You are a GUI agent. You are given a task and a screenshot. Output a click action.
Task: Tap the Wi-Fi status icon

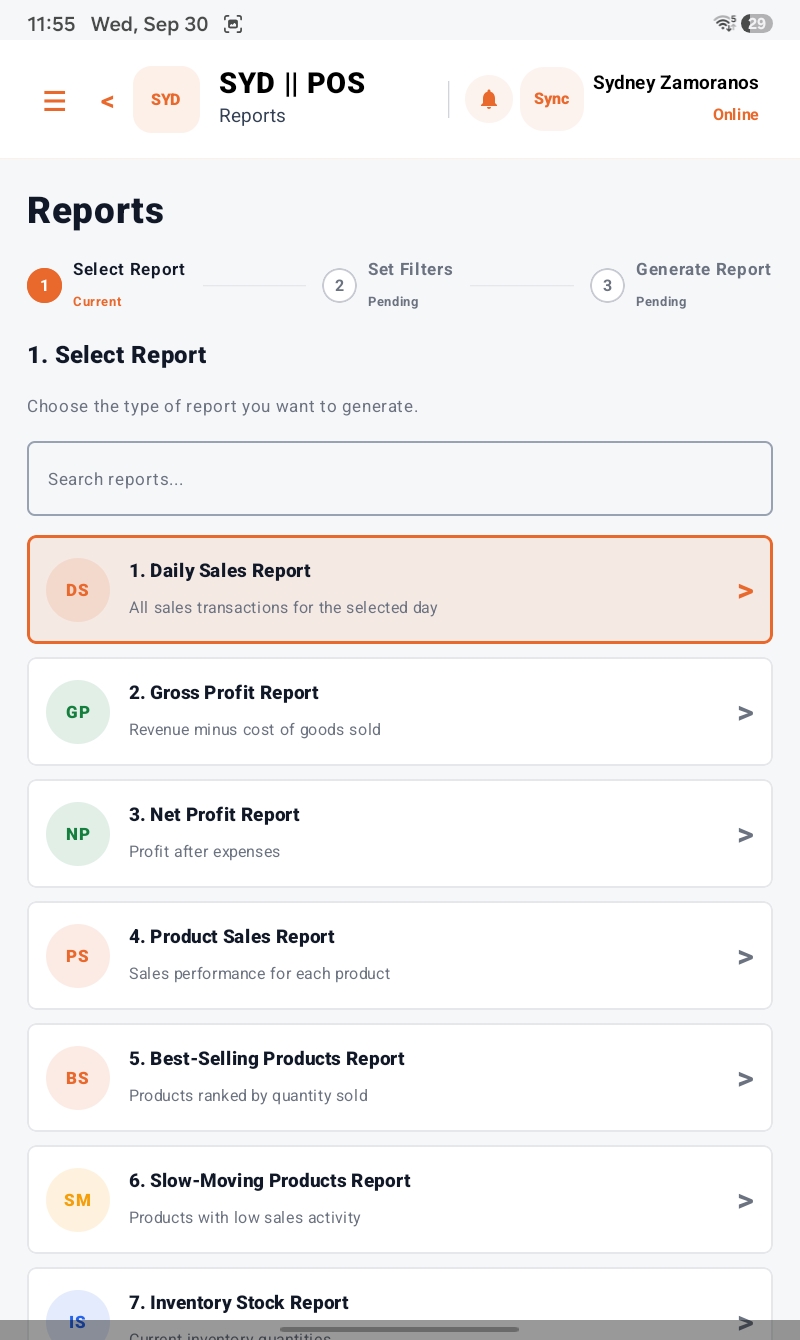pos(725,23)
